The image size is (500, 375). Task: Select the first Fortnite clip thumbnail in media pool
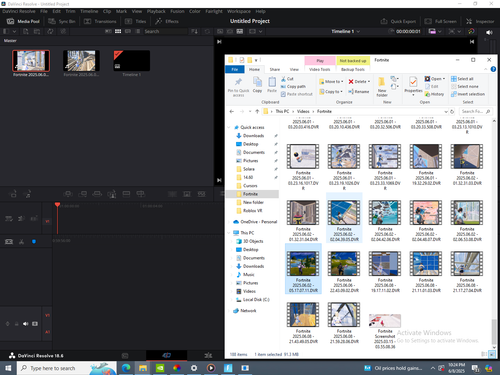click(31, 61)
